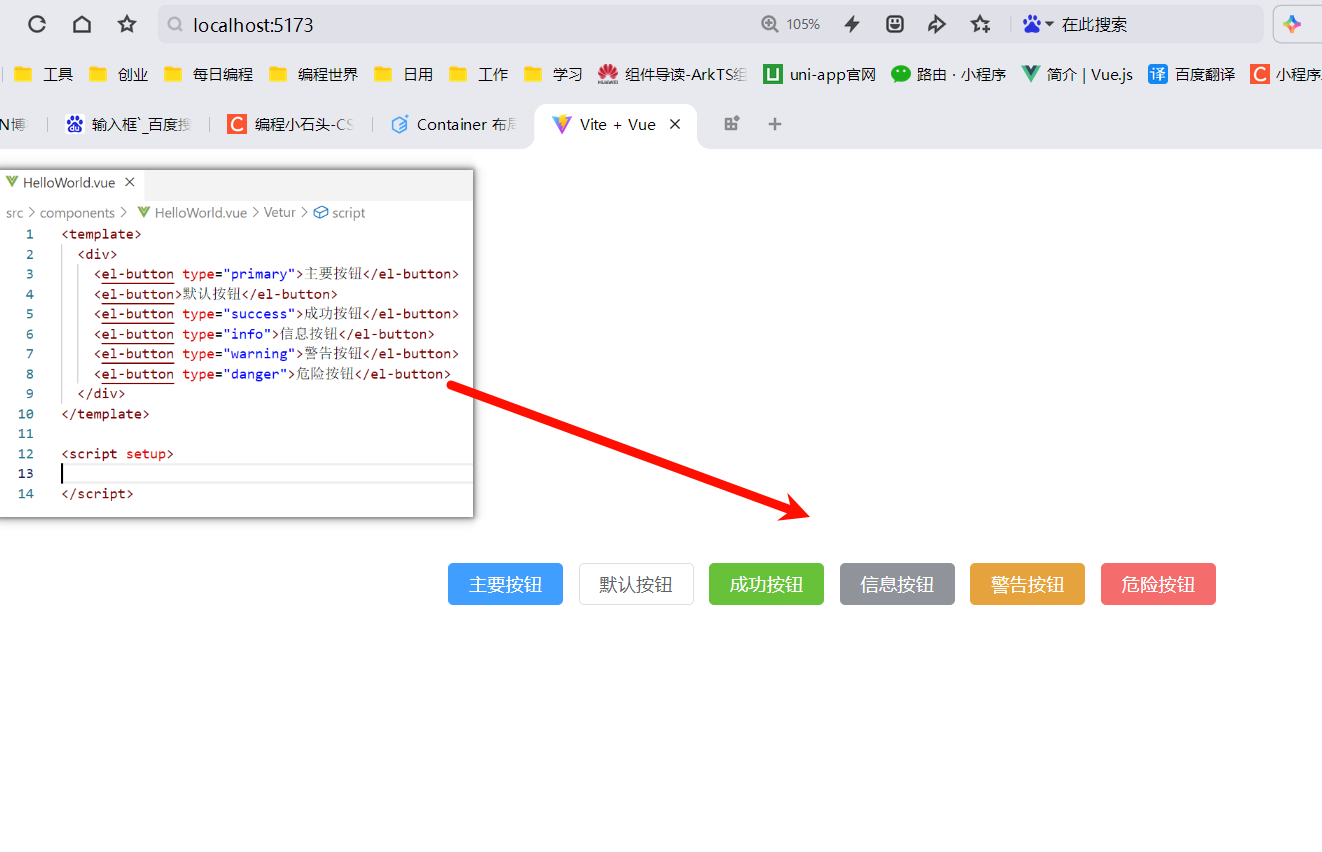Open 百度翻译 bookmark
This screenshot has width=1322, height=852.
[x=1192, y=74]
